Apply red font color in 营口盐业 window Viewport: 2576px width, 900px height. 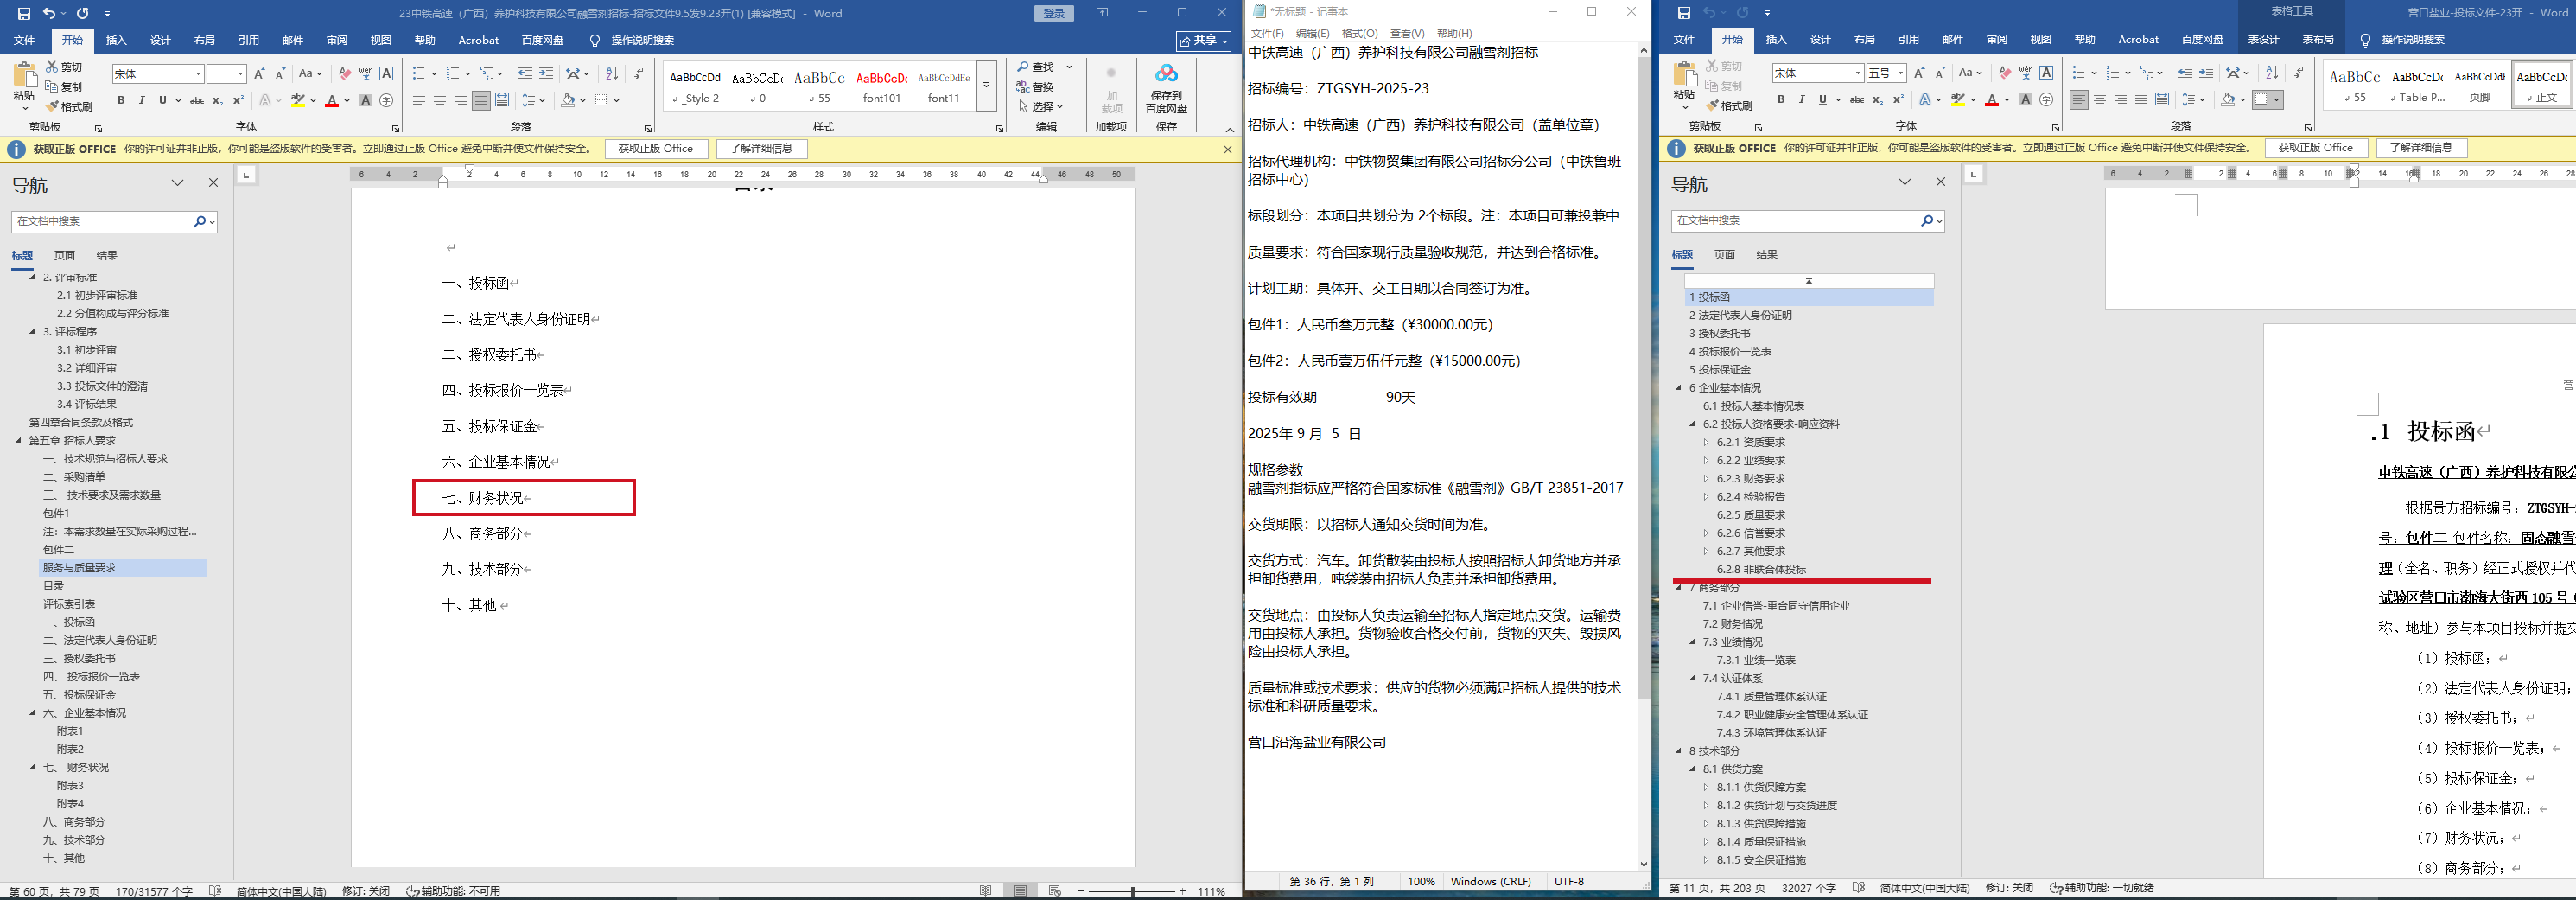coord(1991,99)
